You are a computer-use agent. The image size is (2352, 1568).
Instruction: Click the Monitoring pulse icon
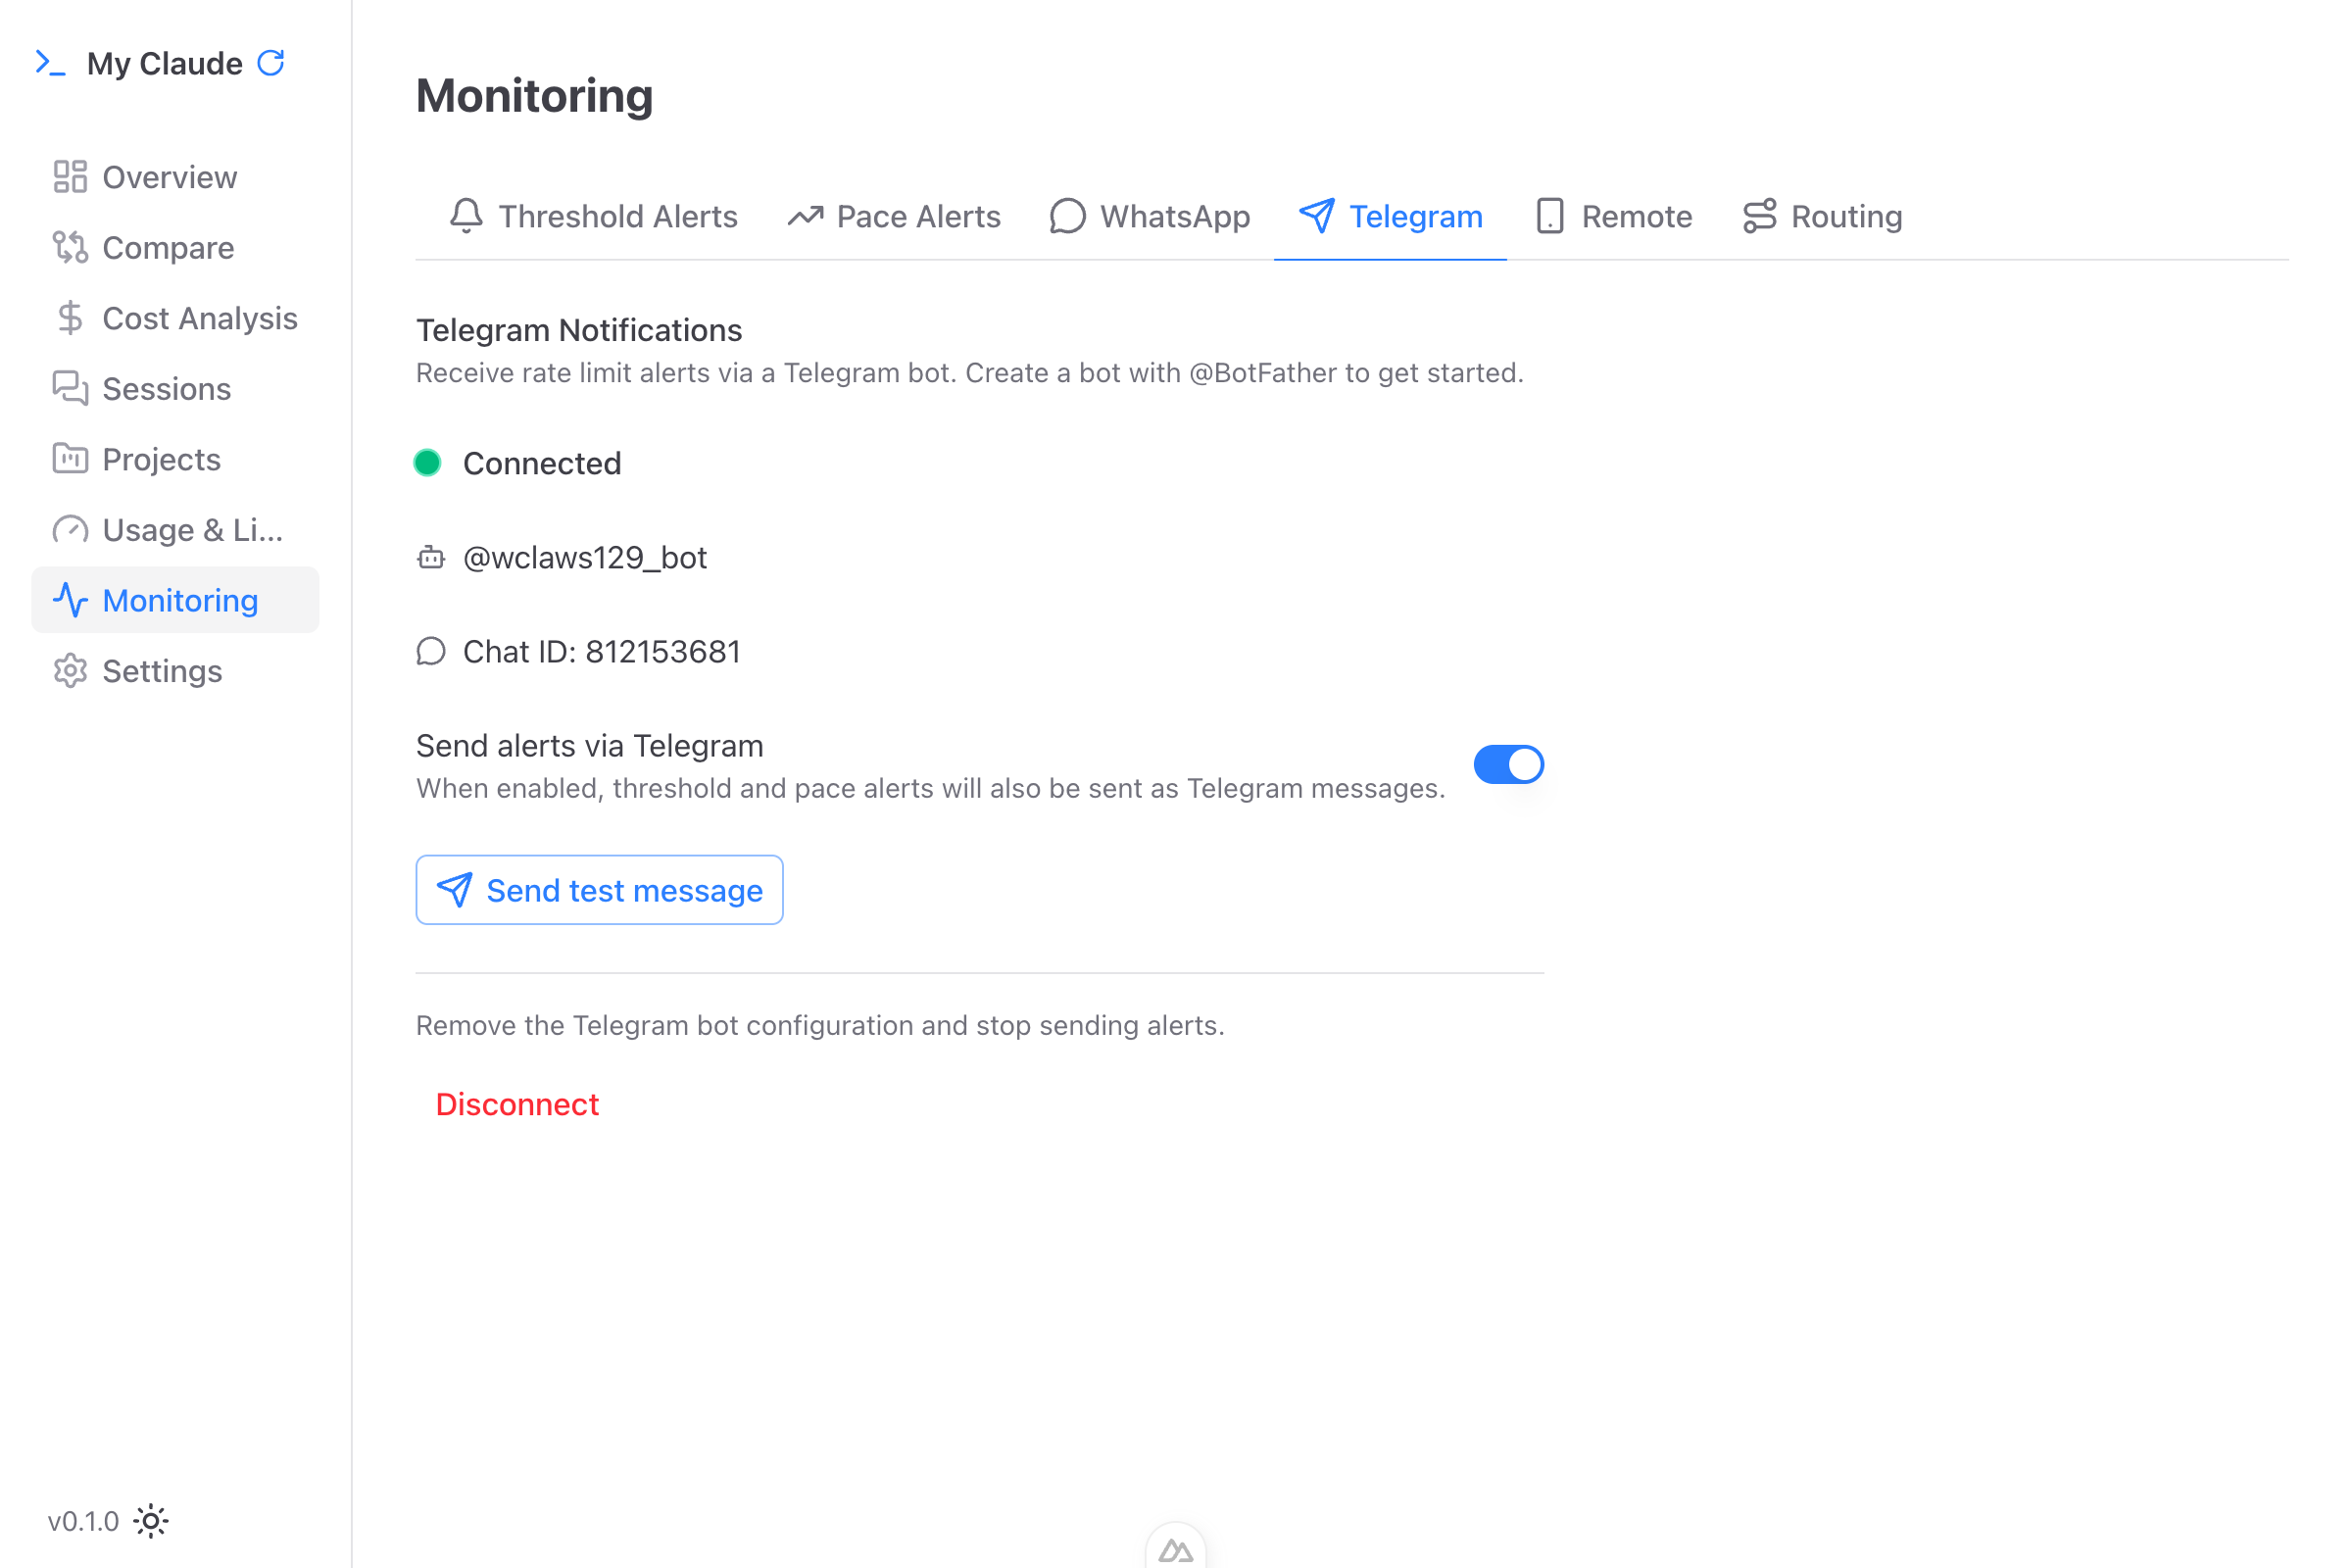pyautogui.click(x=70, y=600)
